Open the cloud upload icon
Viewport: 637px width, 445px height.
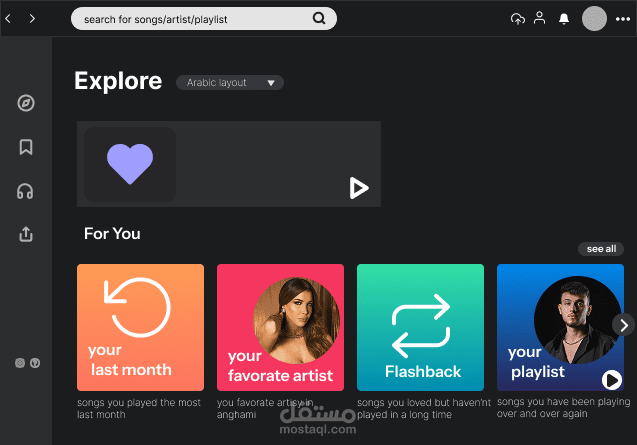[x=518, y=19]
